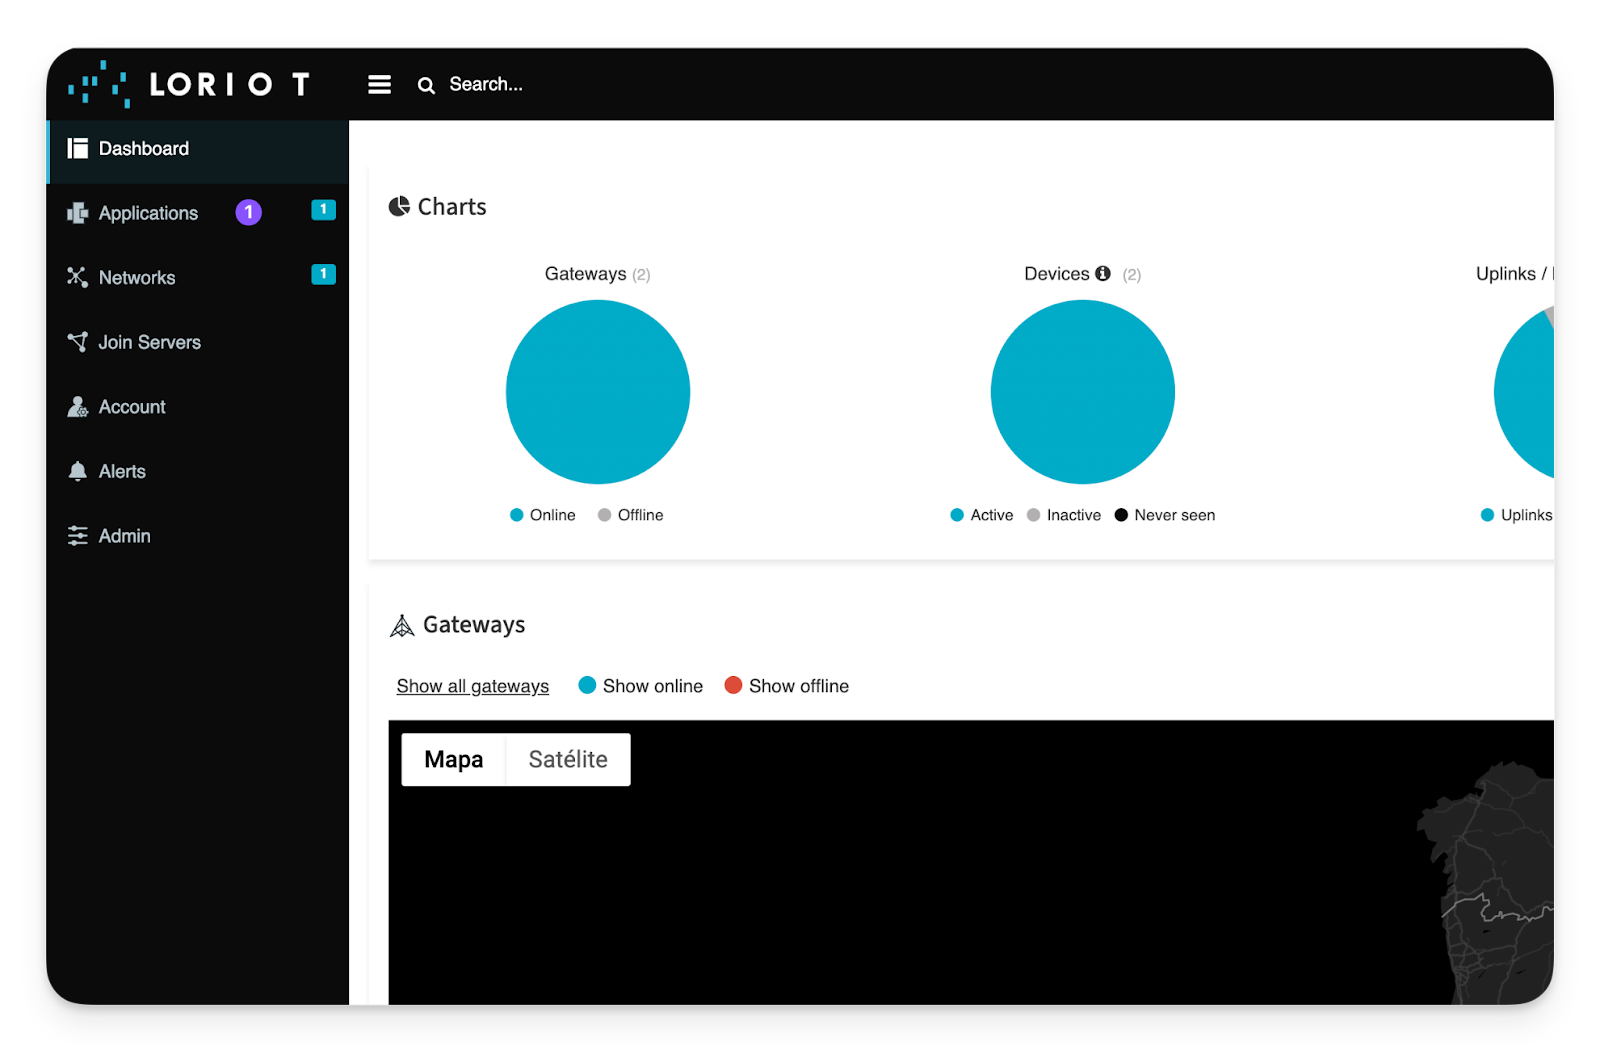Click the Networks count badge
Image resolution: width=1600 pixels, height=1051 pixels.
pyautogui.click(x=323, y=274)
